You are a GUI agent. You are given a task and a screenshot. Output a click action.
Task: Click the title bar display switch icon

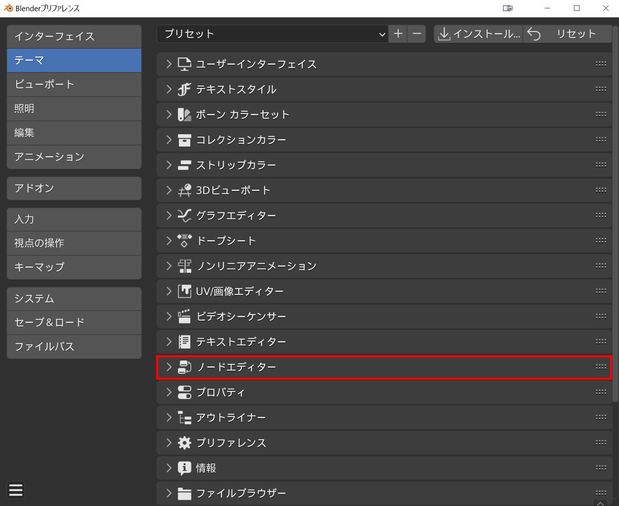pyautogui.click(x=508, y=8)
